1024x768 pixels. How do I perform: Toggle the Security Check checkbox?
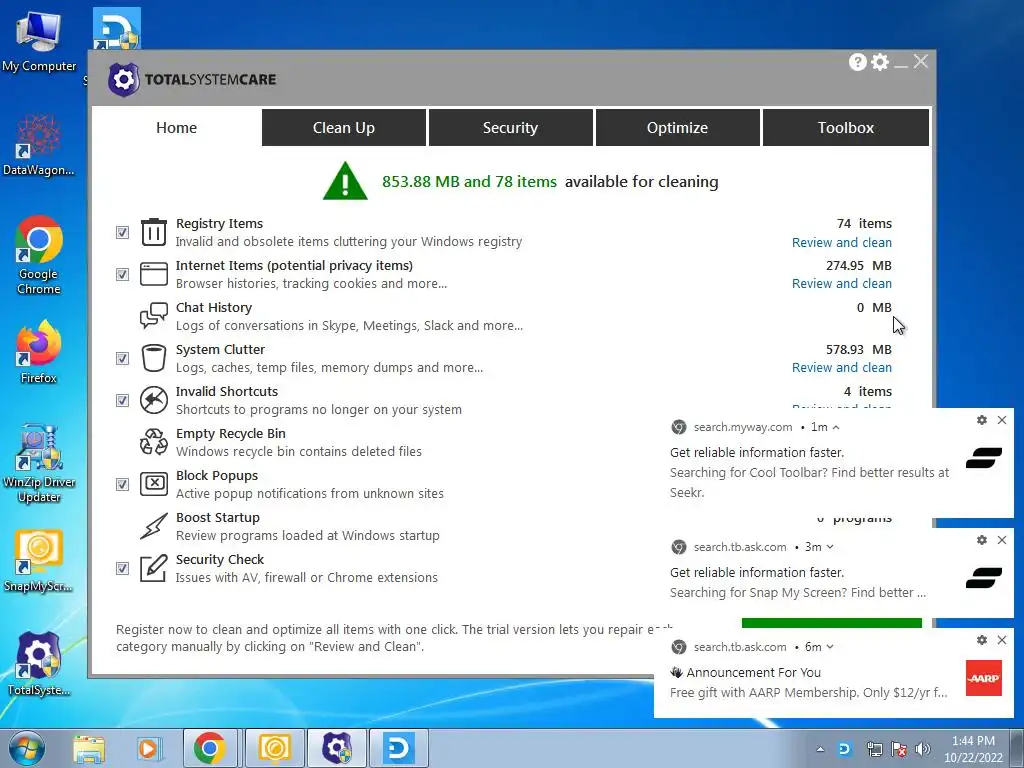[122, 568]
